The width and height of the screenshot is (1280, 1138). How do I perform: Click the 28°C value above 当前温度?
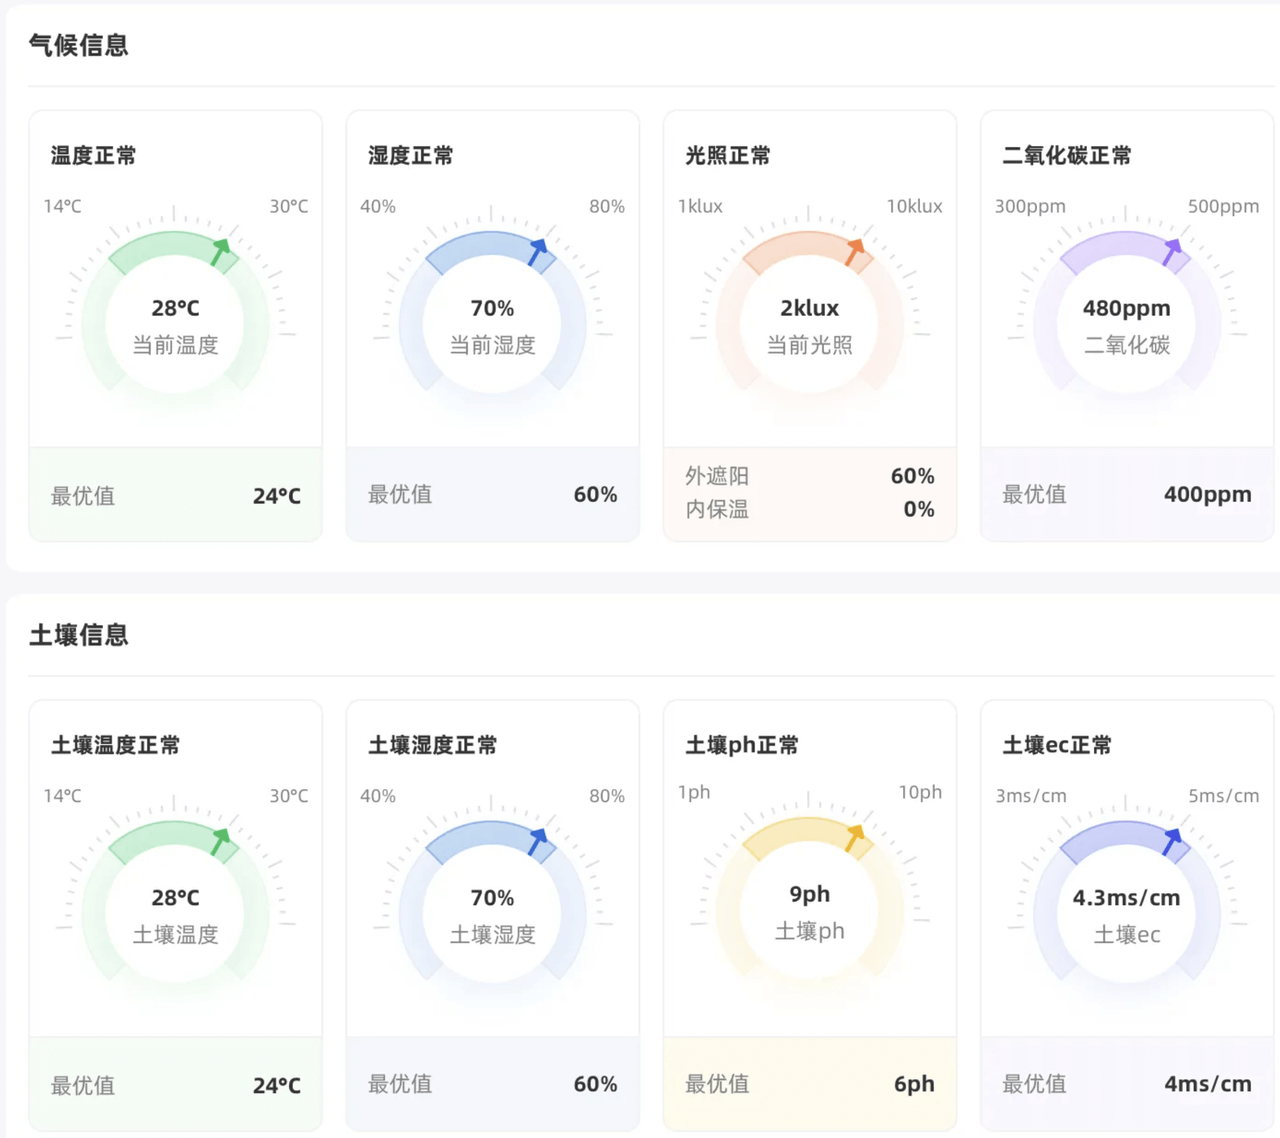click(175, 308)
